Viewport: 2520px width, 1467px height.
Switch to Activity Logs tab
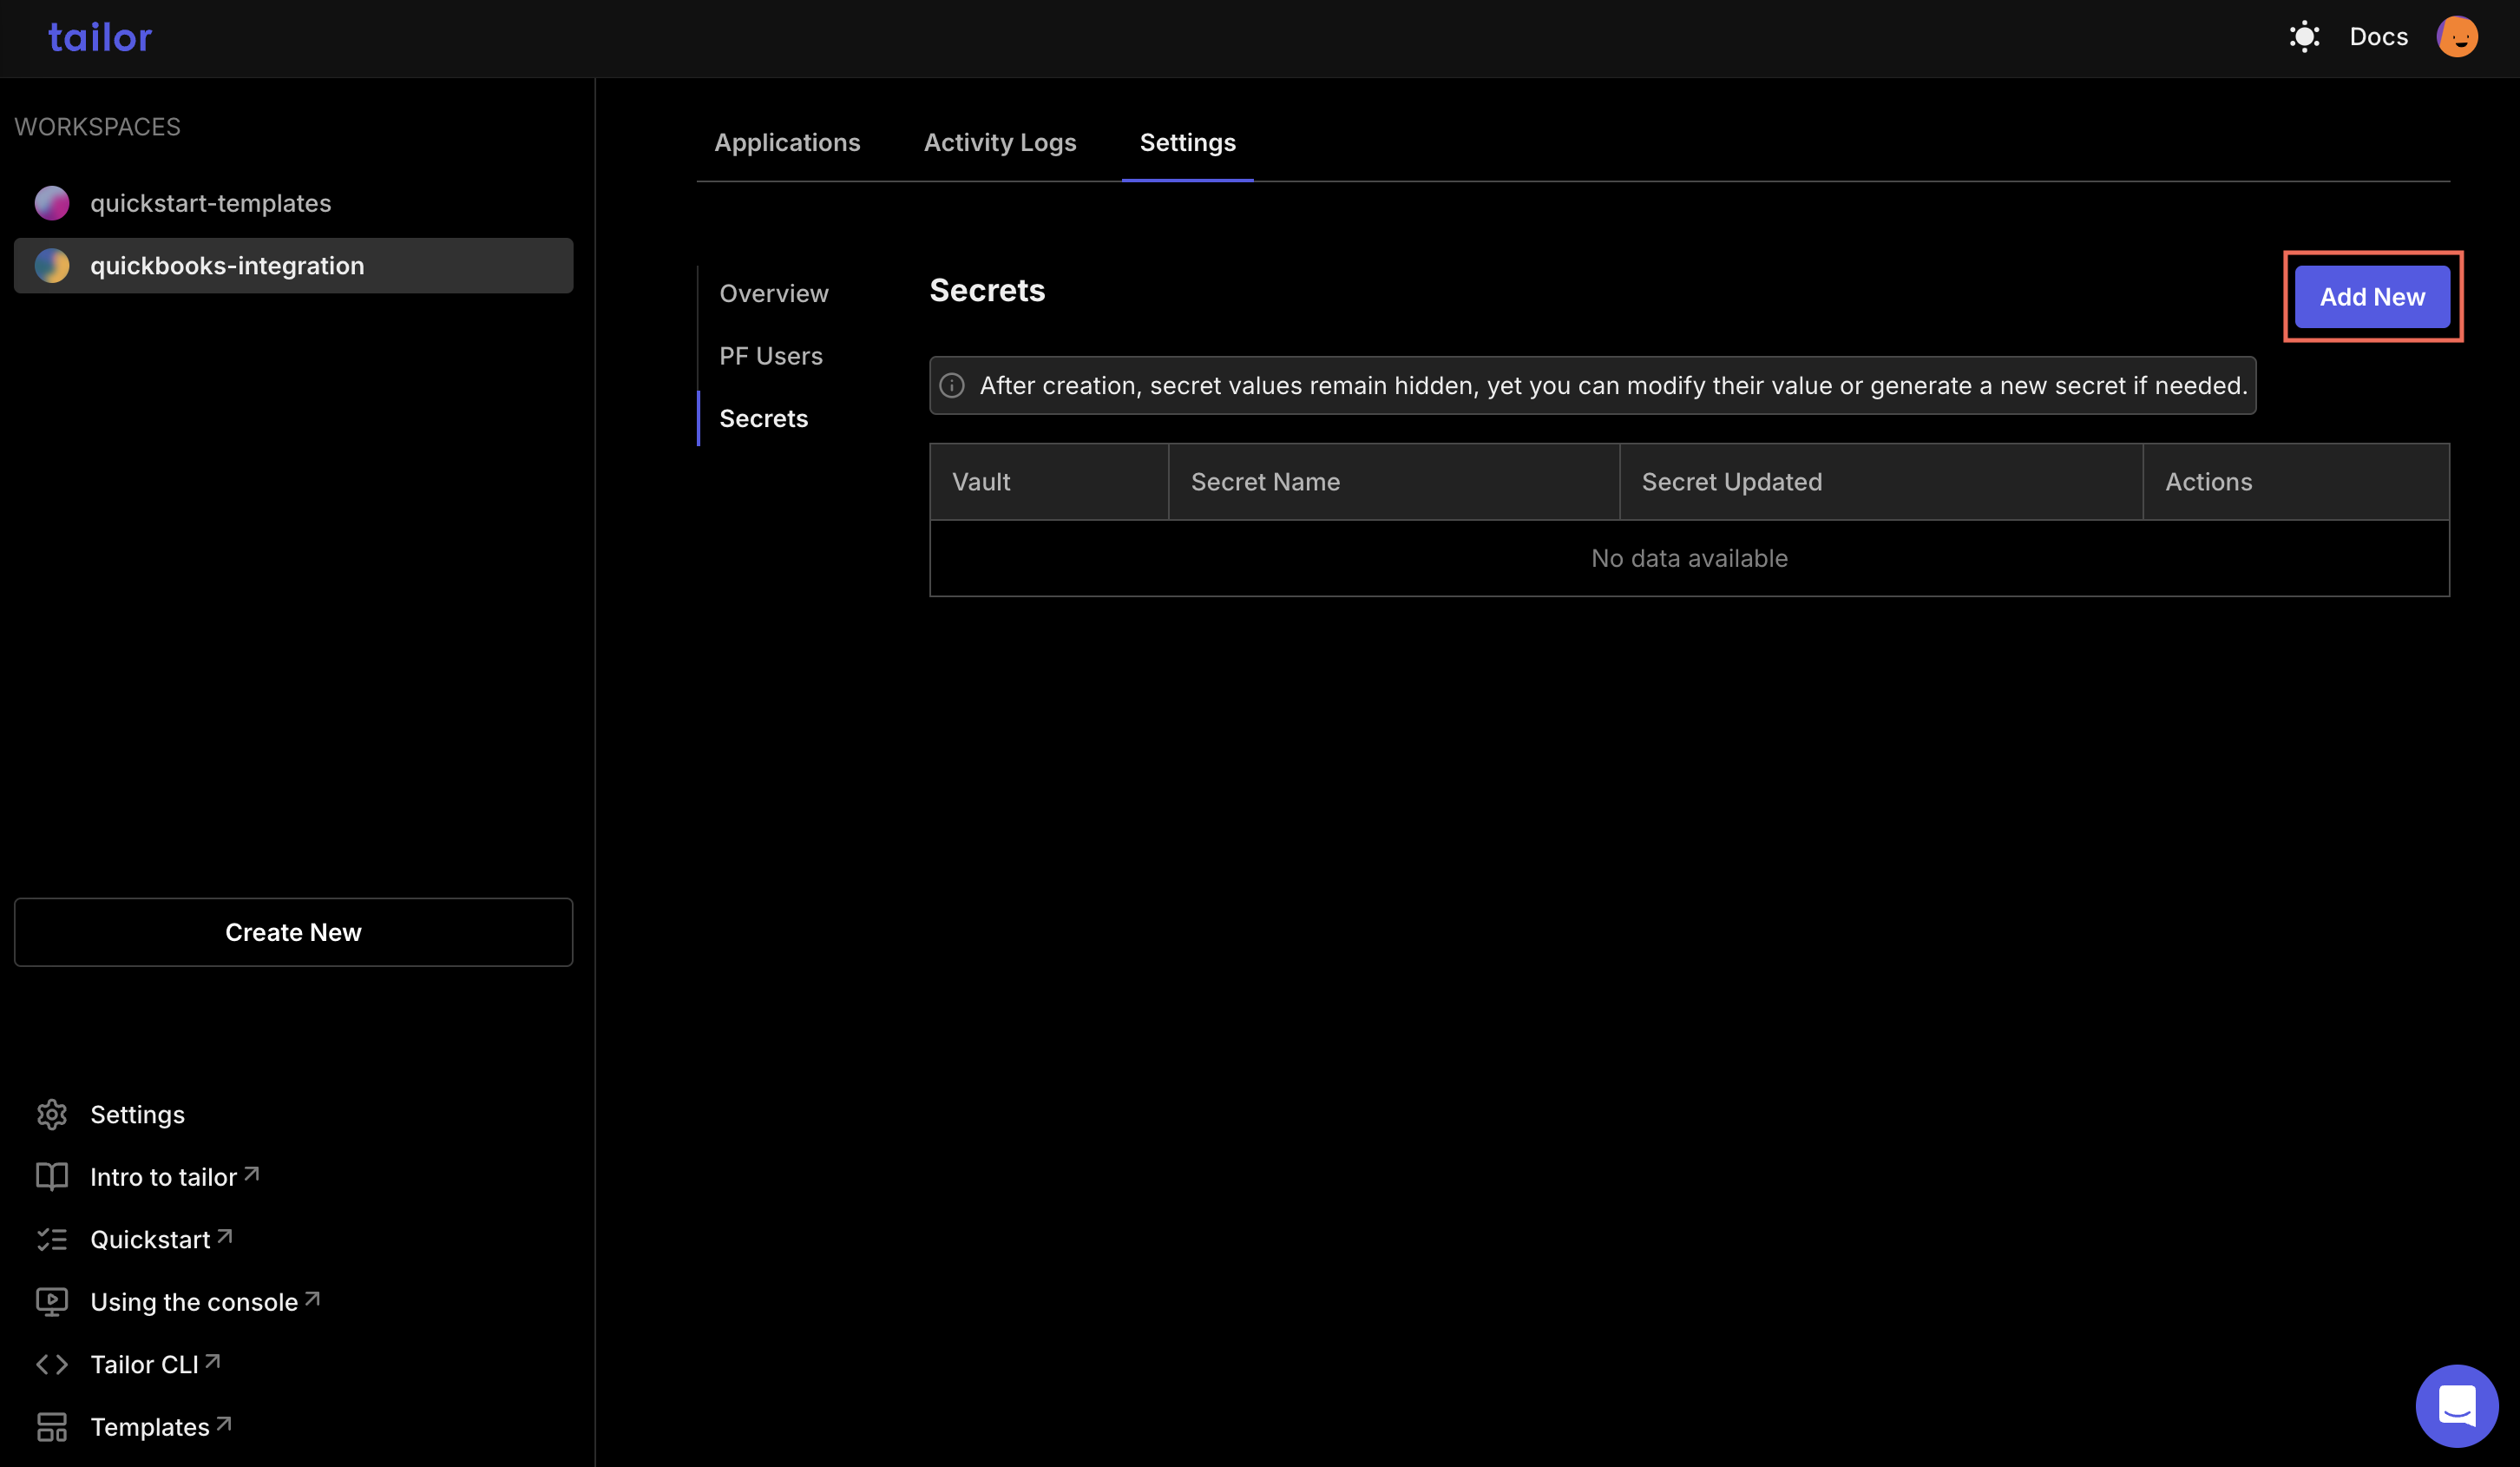click(x=1000, y=141)
